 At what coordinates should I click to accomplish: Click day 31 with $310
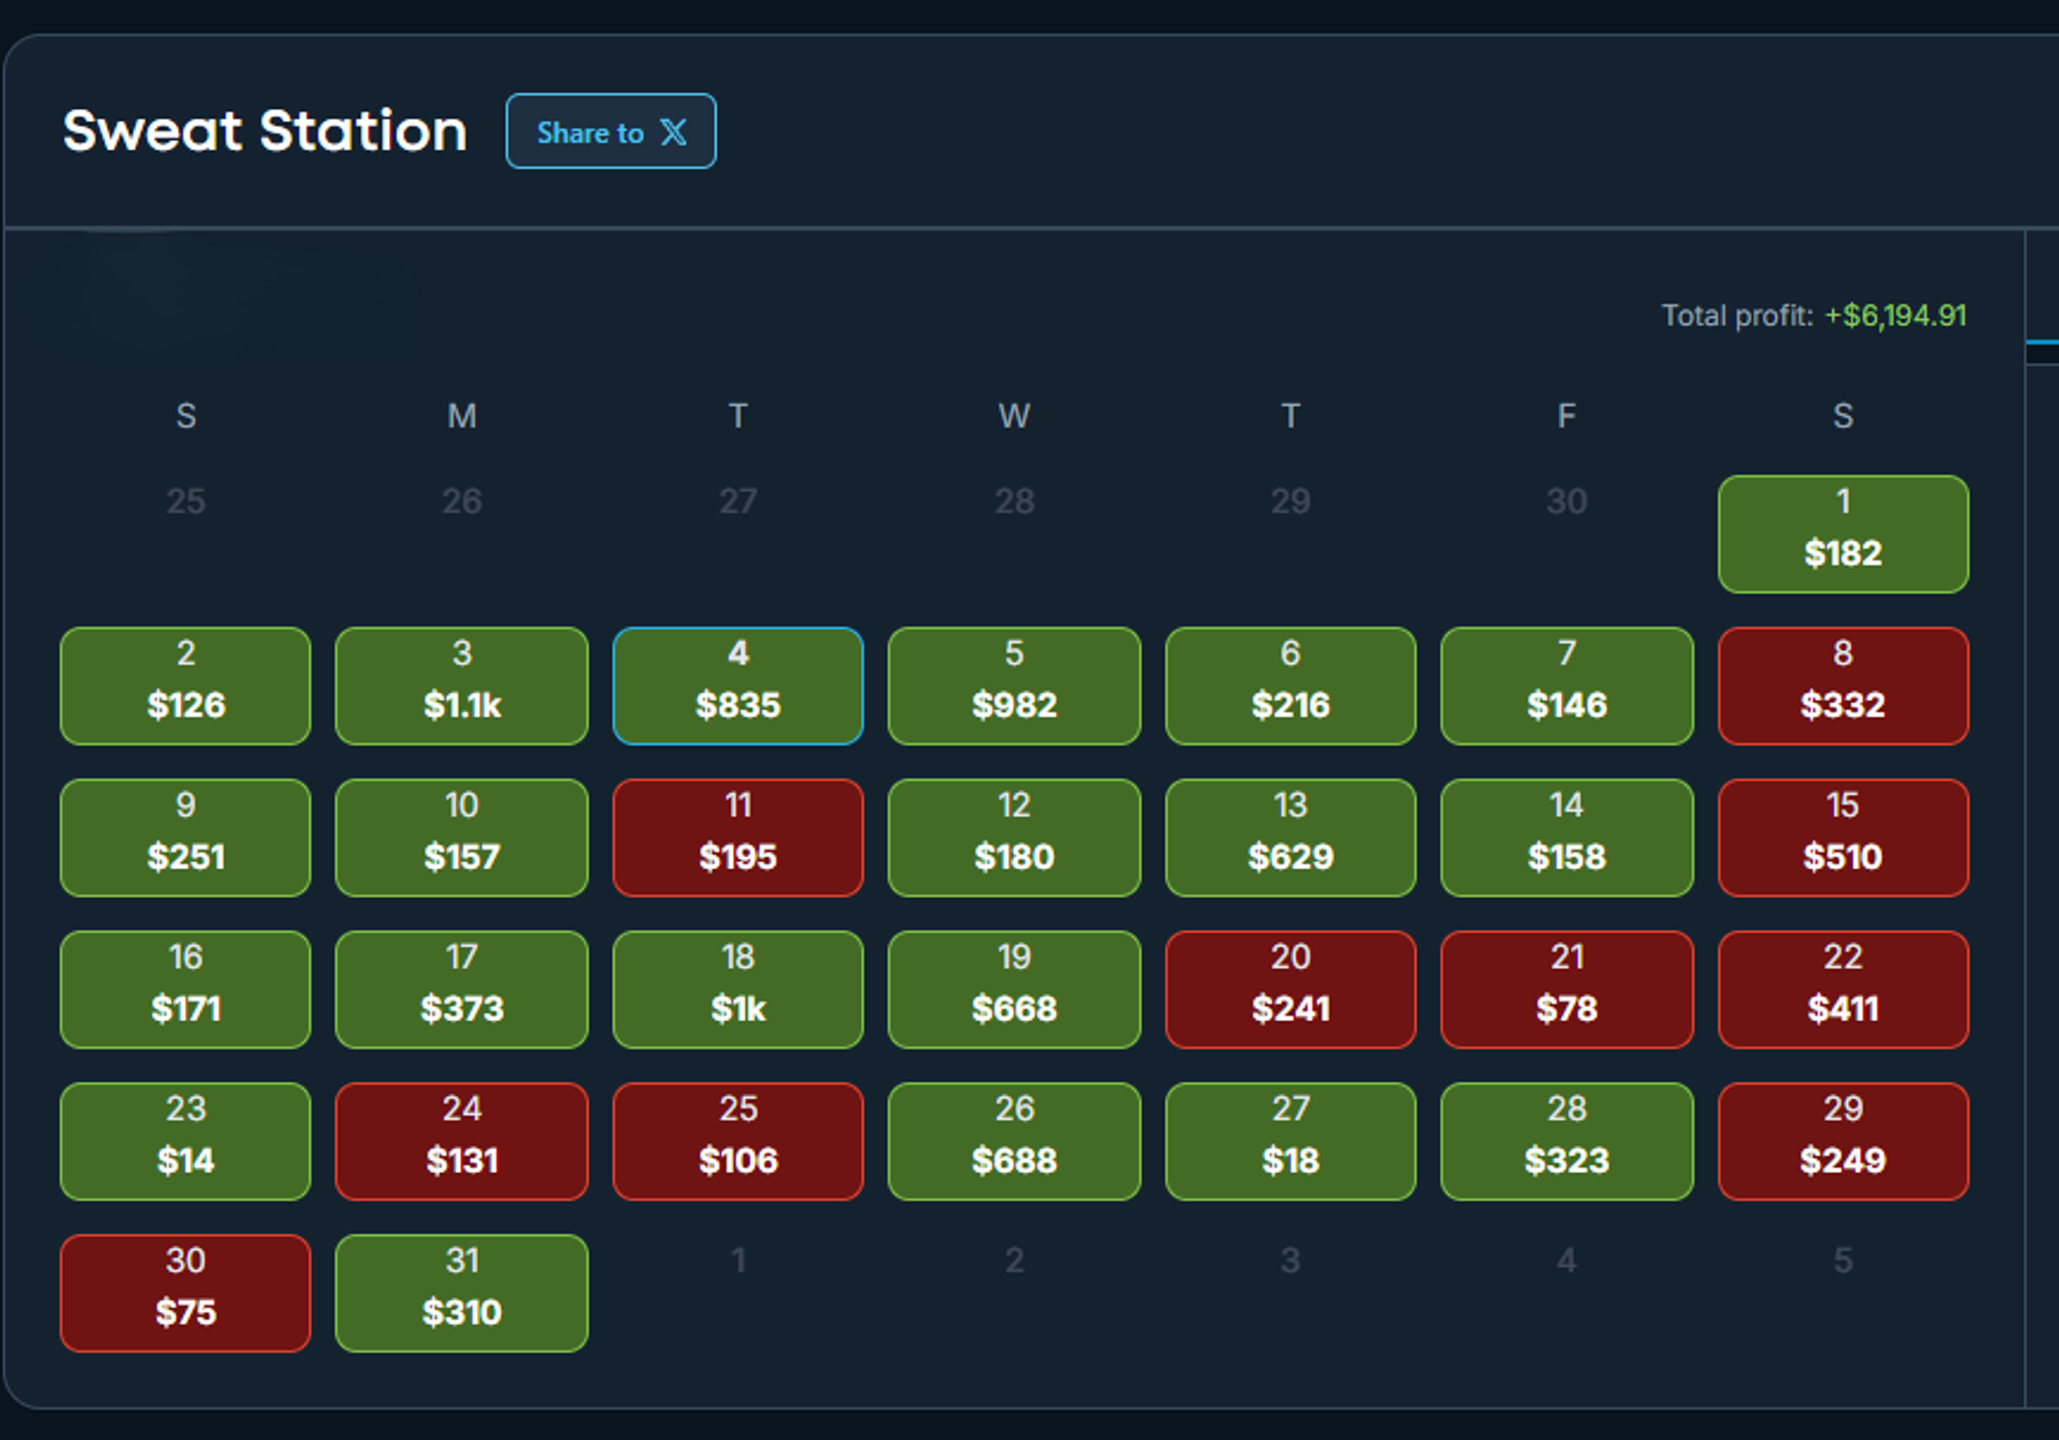pyautogui.click(x=461, y=1294)
